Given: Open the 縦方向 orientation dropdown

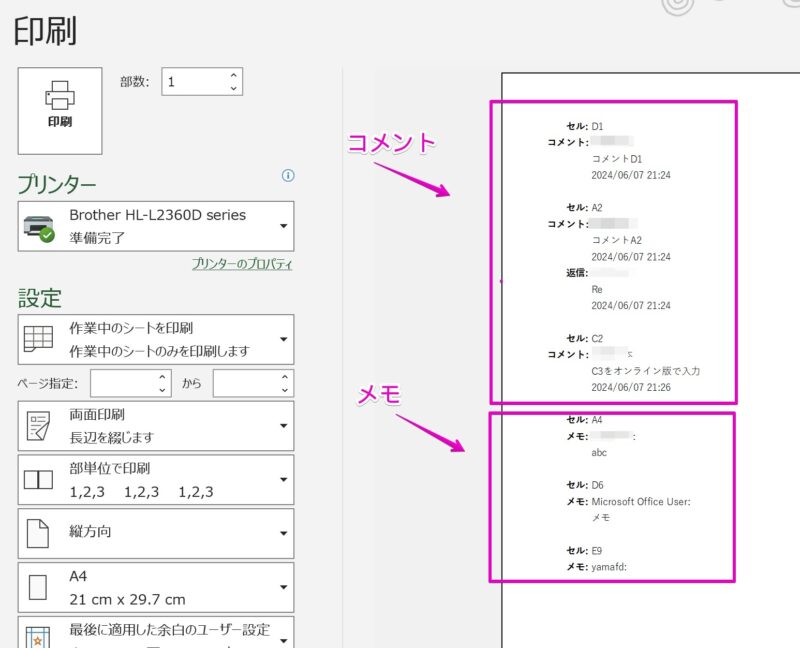Looking at the screenshot, I should point(281,533).
